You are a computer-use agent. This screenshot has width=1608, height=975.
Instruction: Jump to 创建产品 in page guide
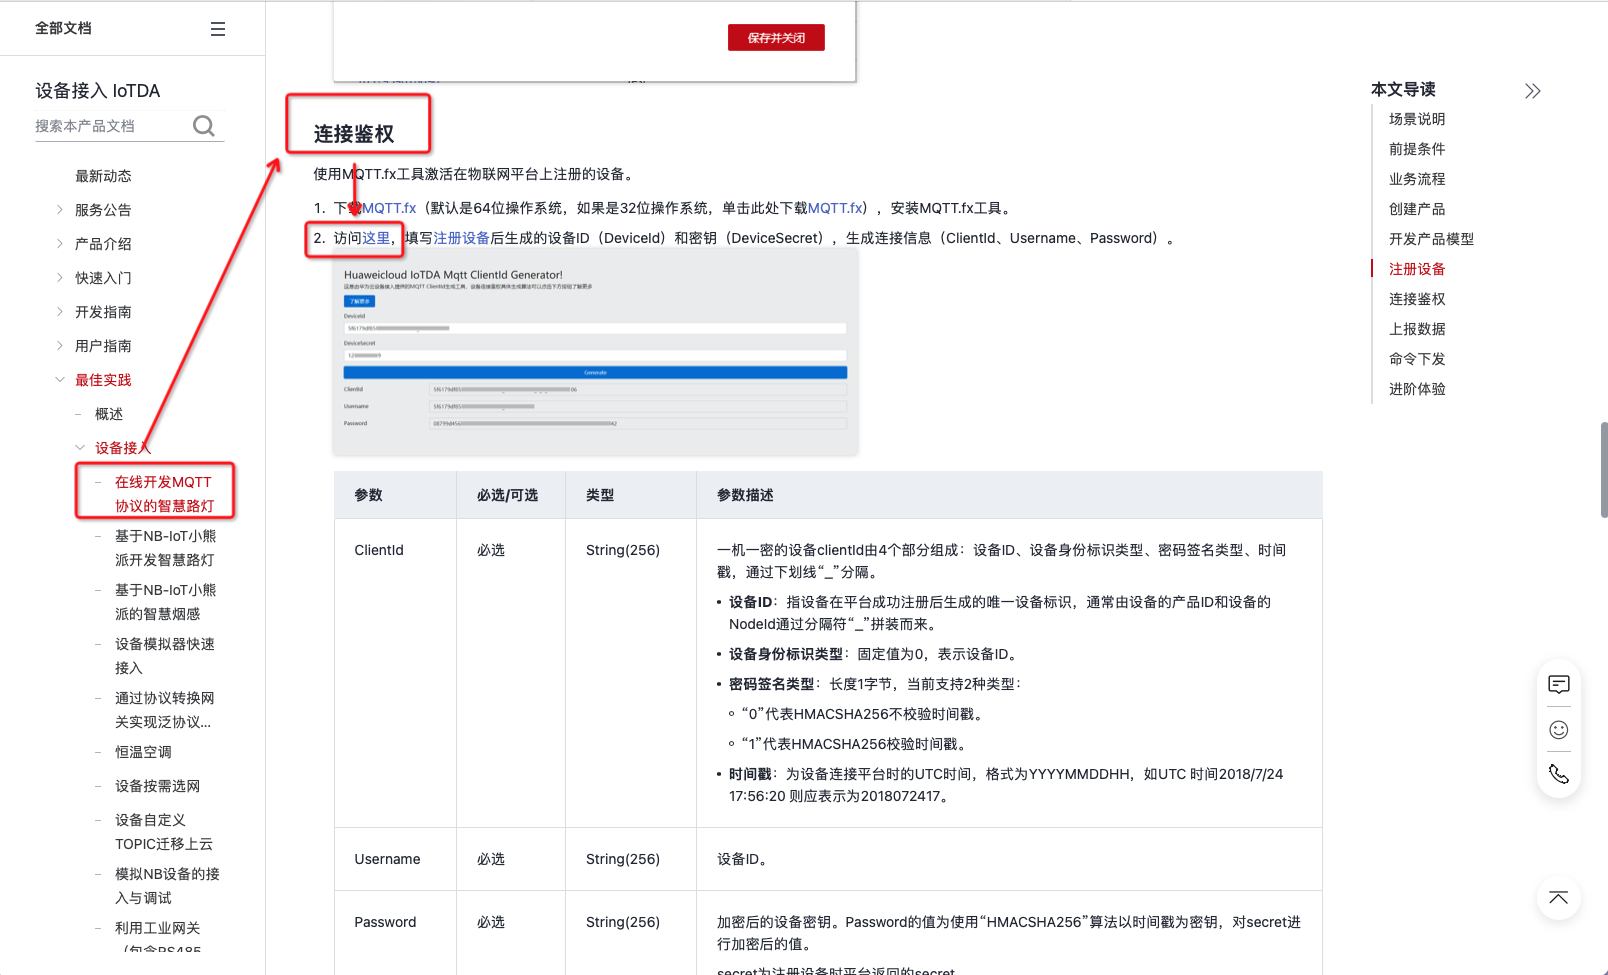[x=1417, y=209]
